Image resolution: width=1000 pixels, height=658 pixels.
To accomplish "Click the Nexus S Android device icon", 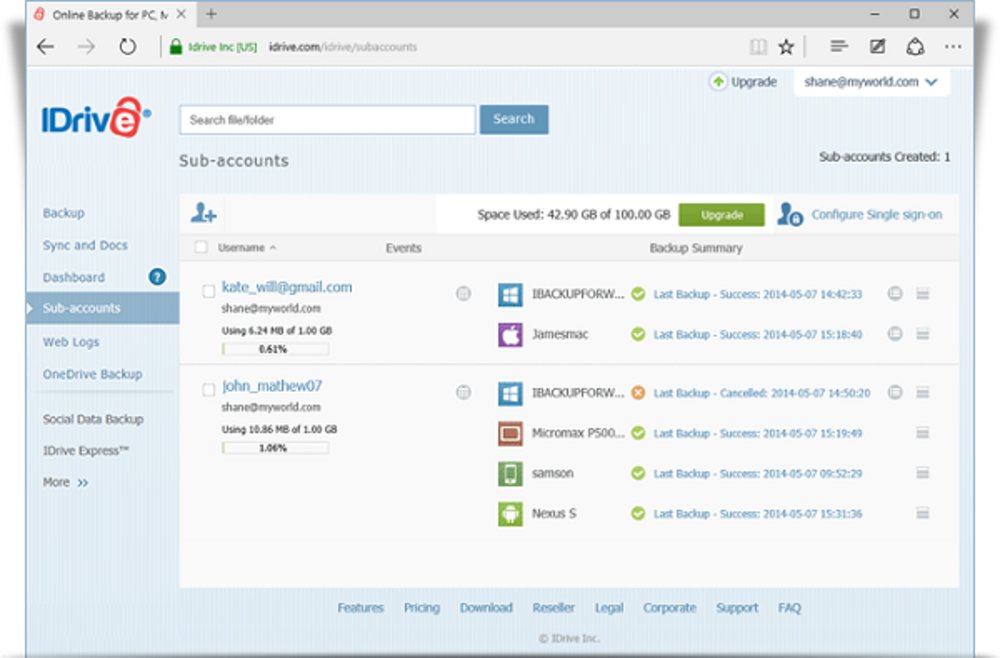I will click(510, 513).
